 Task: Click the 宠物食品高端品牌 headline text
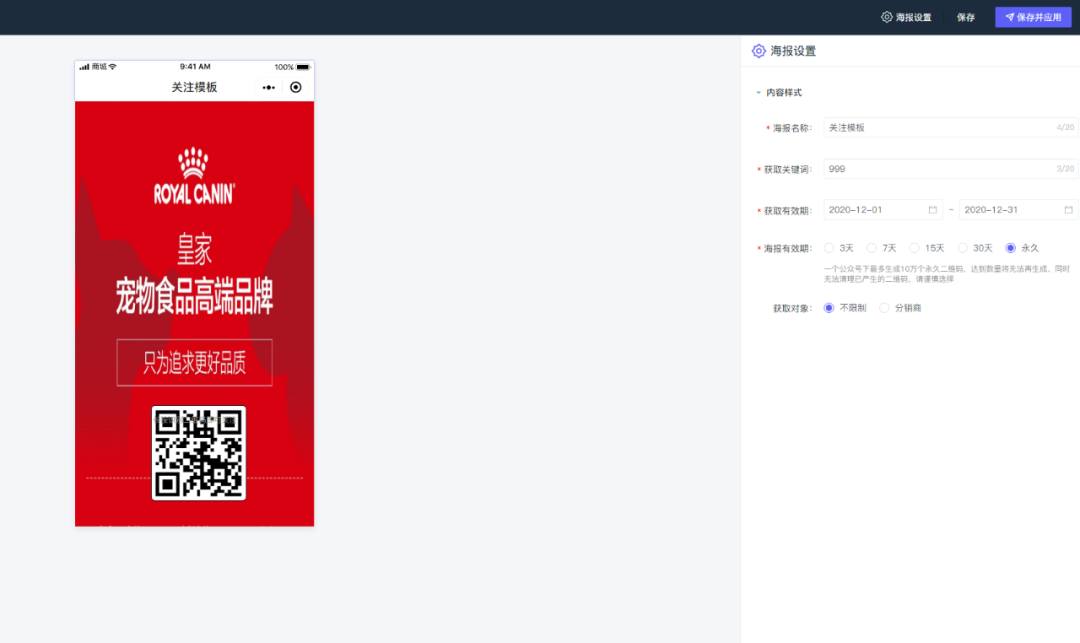coord(194,297)
